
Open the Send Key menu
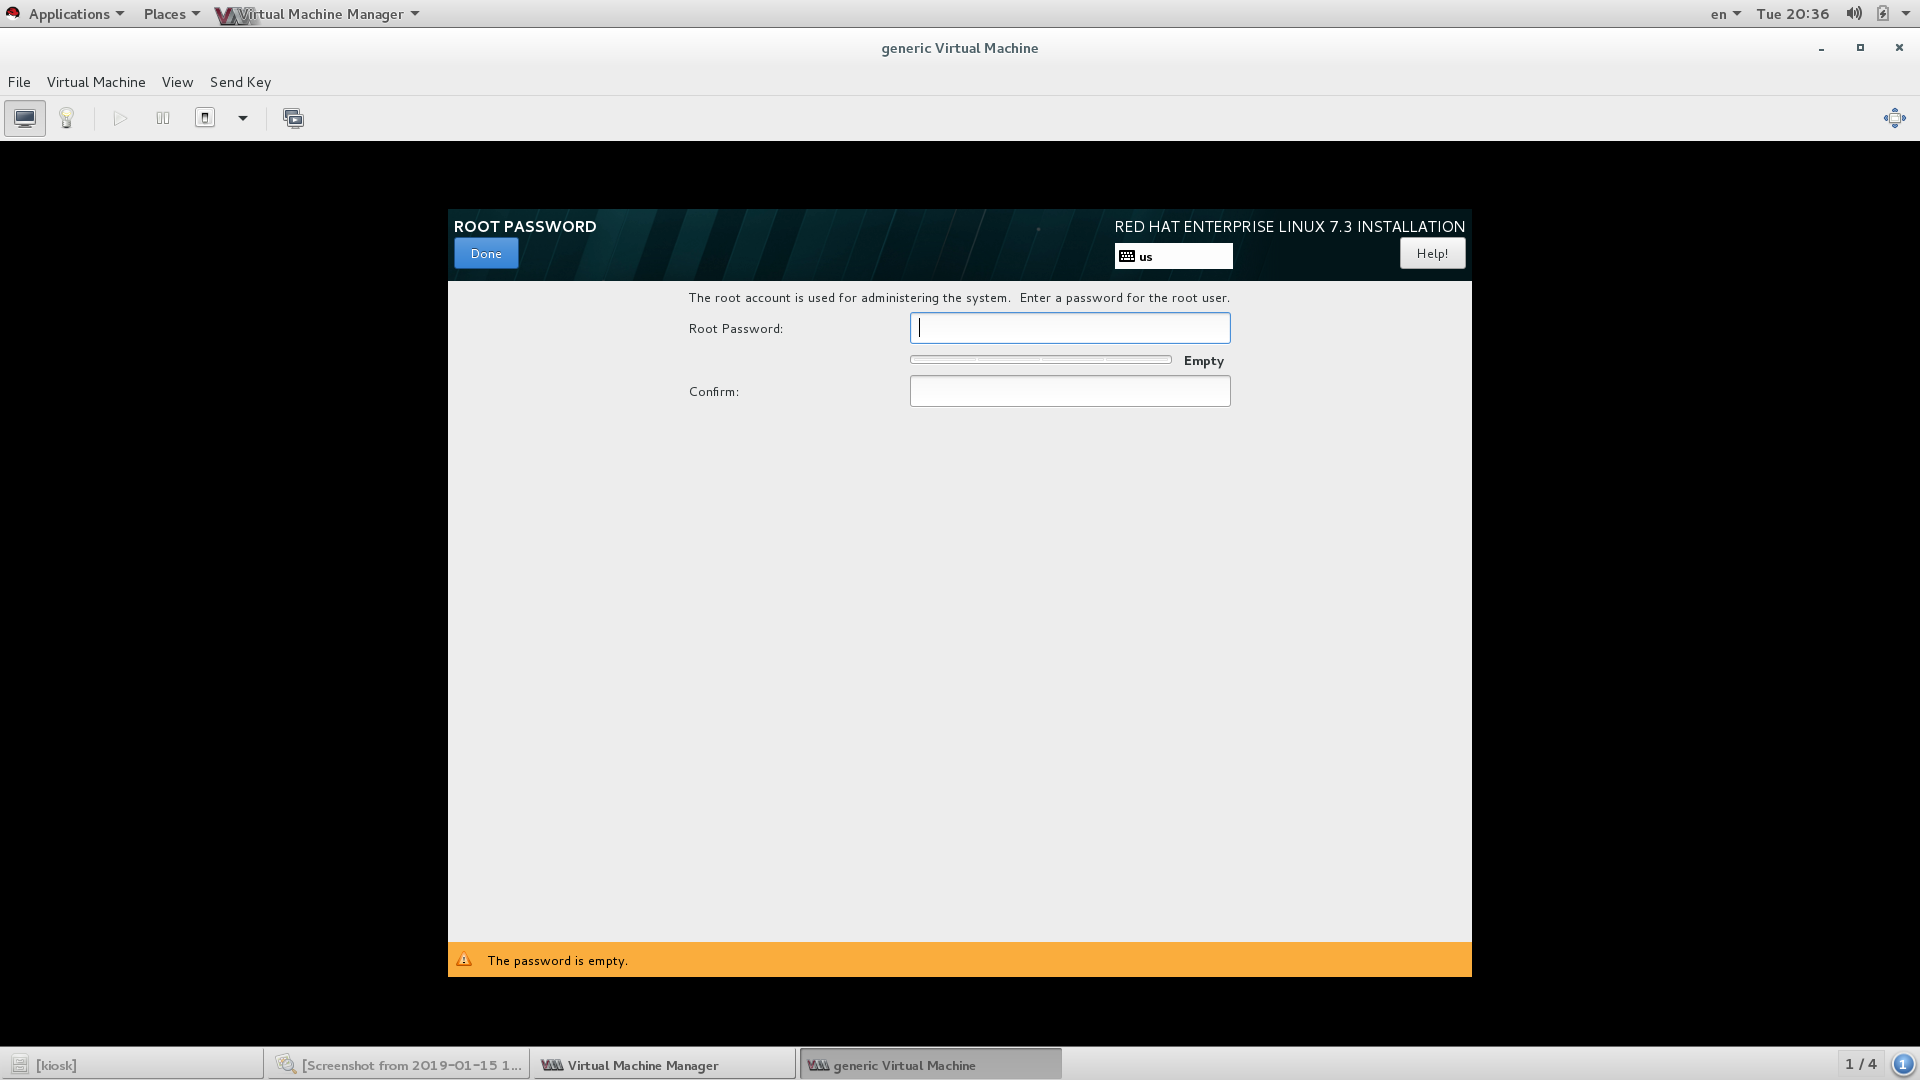(240, 82)
